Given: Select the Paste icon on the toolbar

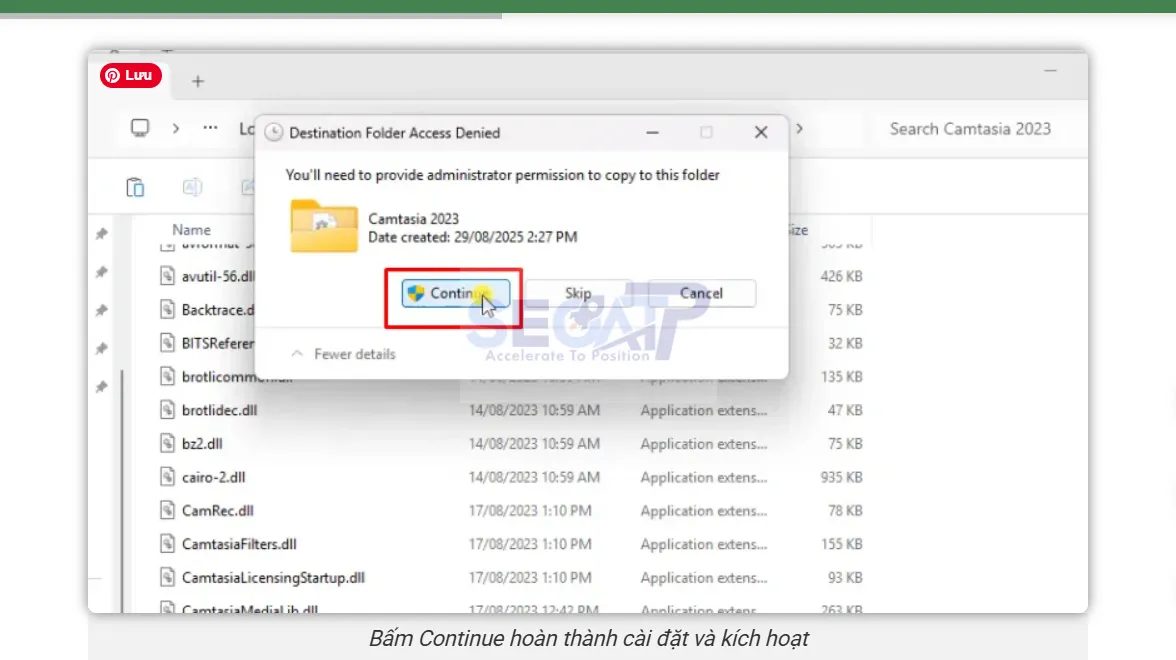Looking at the screenshot, I should click(x=135, y=187).
